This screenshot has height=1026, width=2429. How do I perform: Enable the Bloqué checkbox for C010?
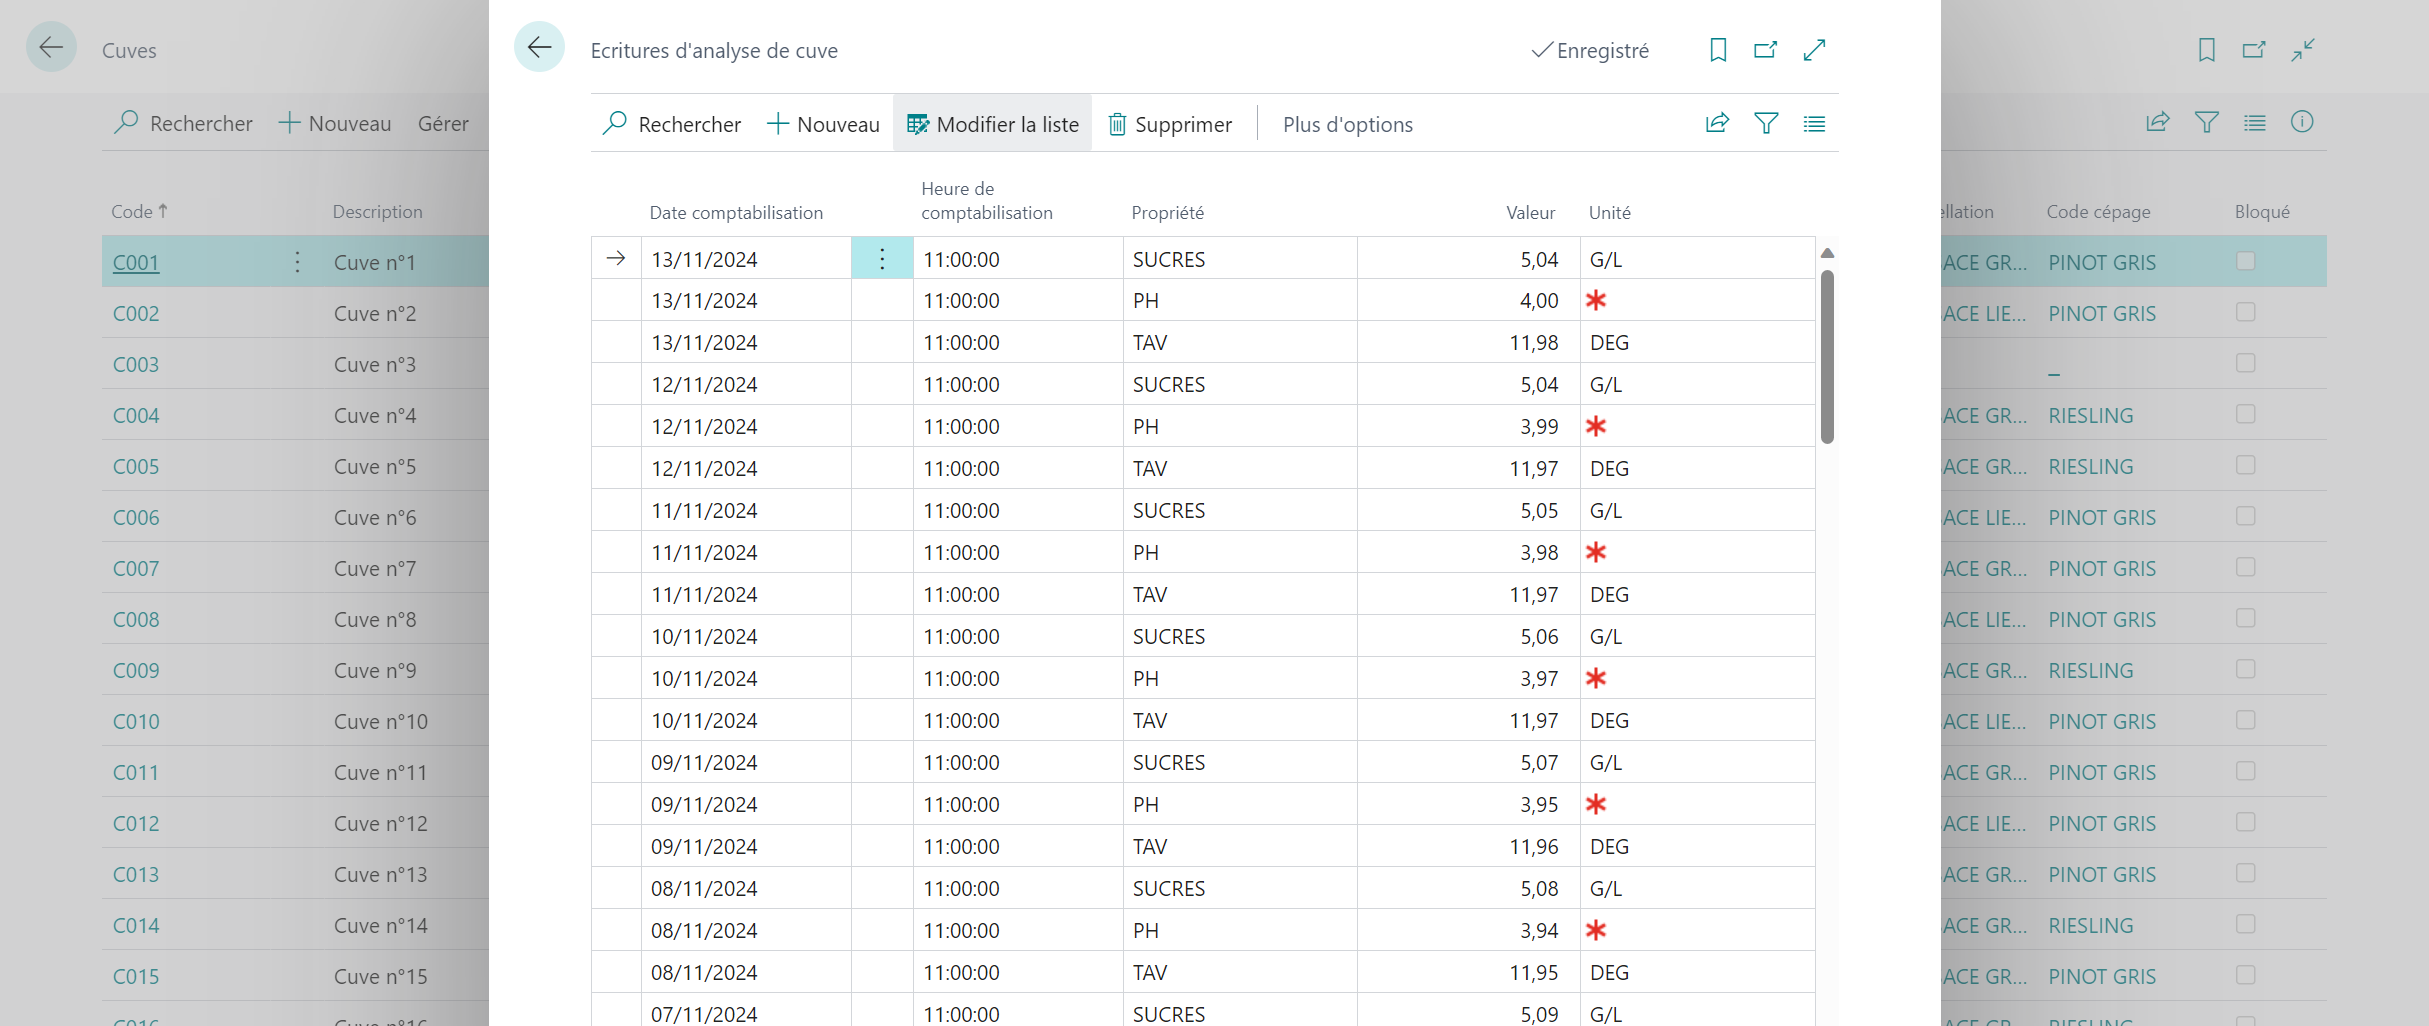(x=2246, y=720)
